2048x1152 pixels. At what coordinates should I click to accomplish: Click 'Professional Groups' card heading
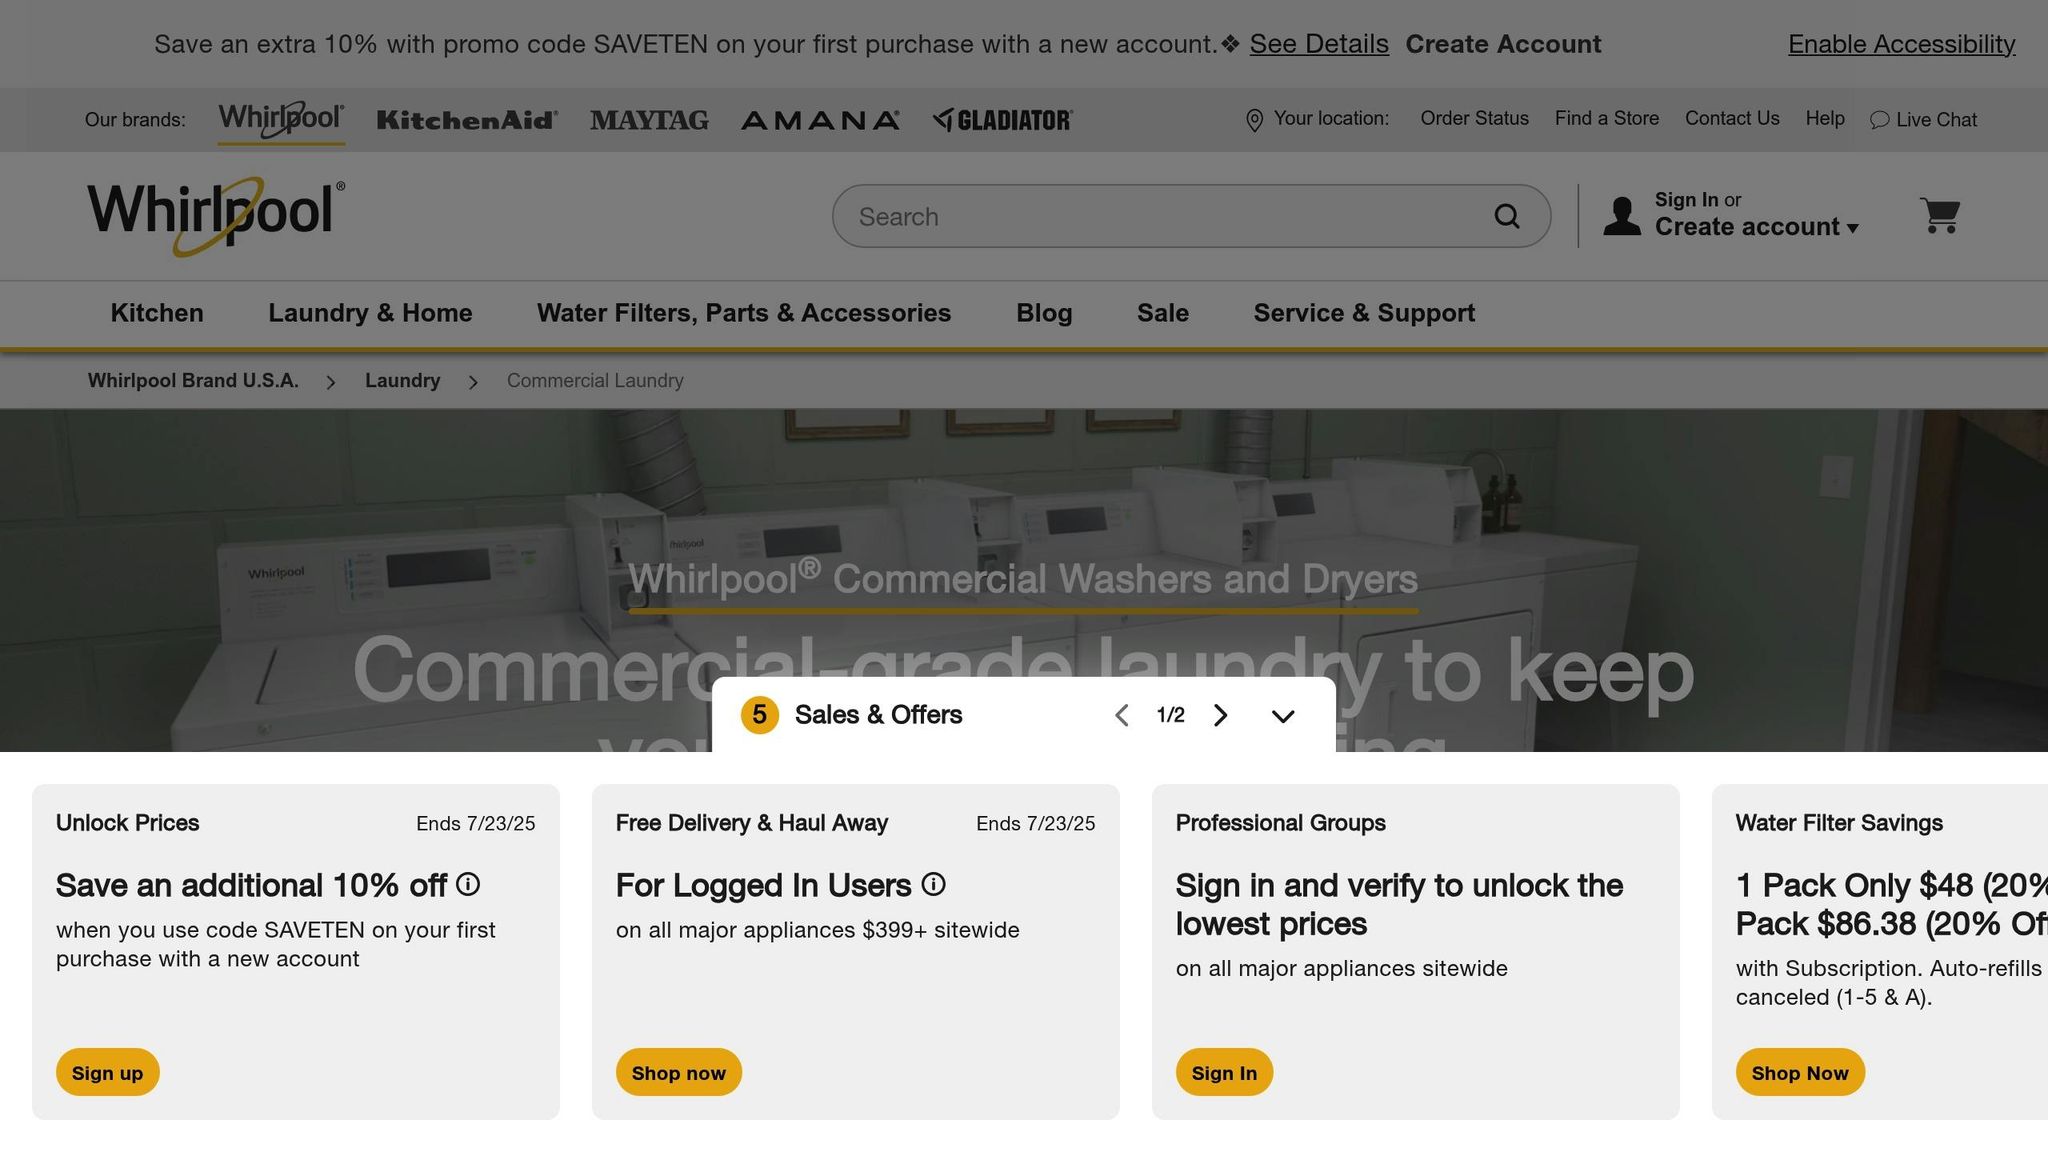(x=1280, y=823)
